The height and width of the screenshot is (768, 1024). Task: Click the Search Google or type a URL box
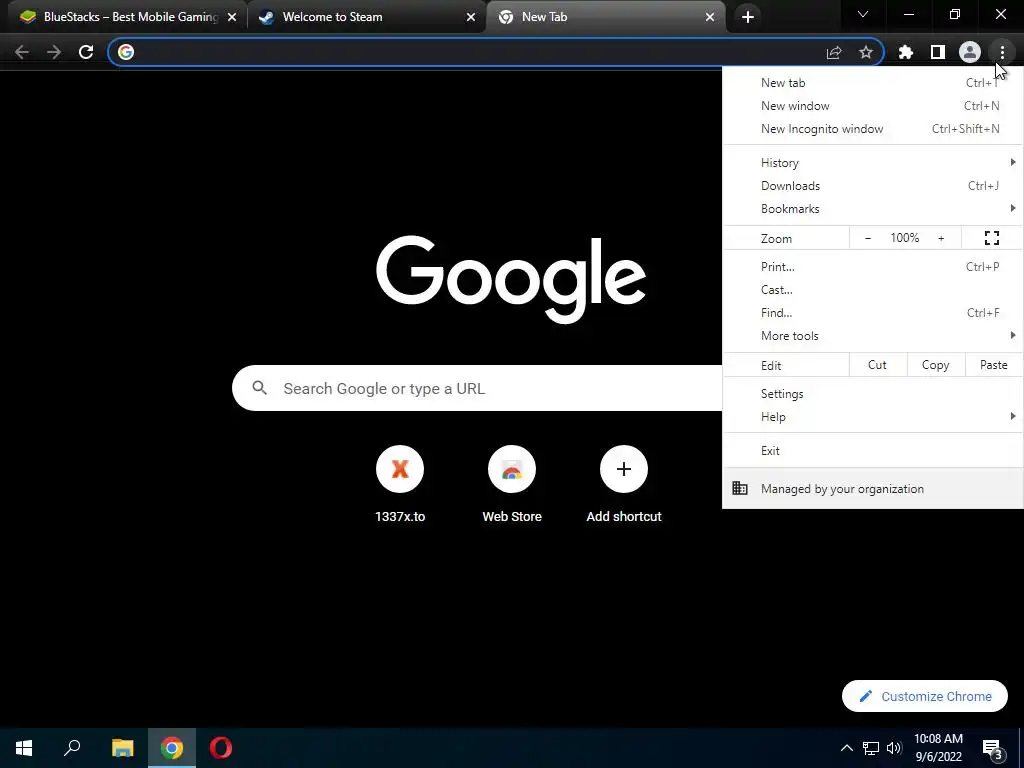click(x=477, y=389)
